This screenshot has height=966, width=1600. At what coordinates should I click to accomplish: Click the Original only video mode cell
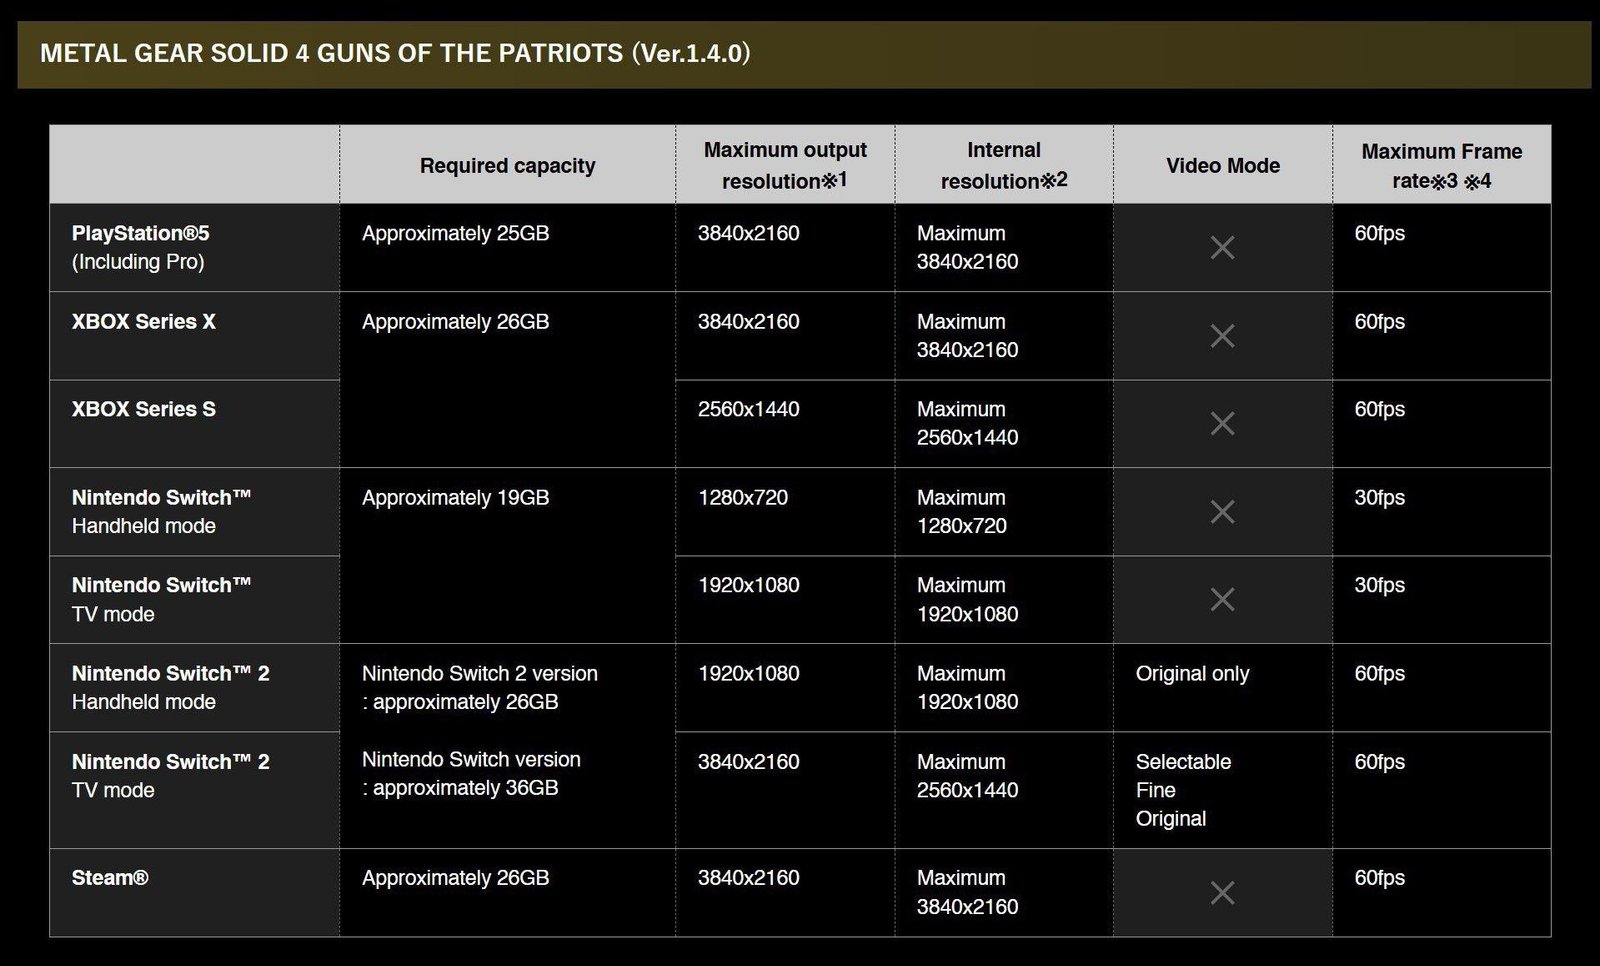(x=1192, y=674)
